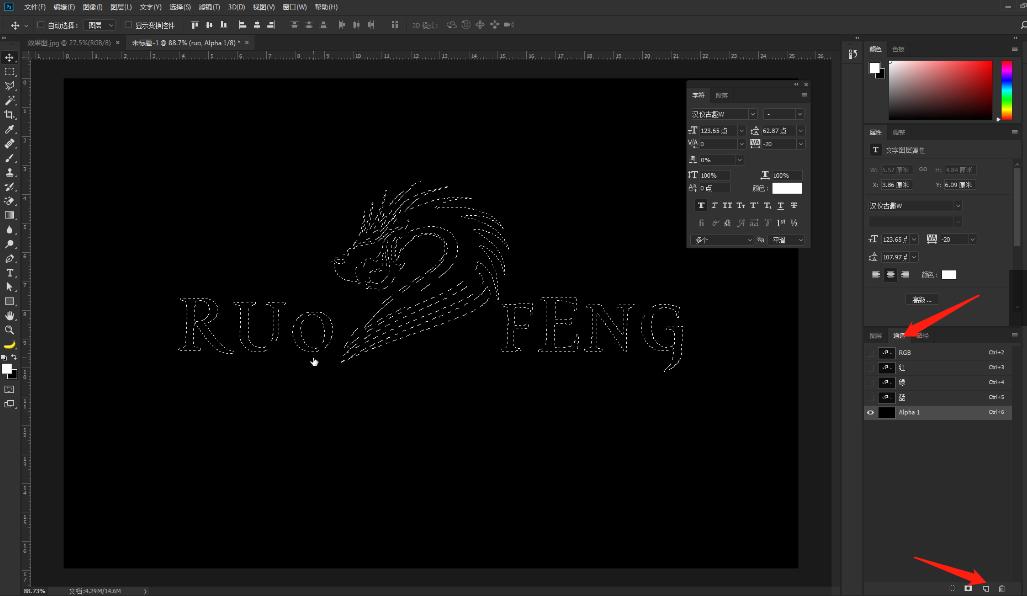Click text color swatch in Properties panel
The width and height of the screenshot is (1027, 596).
tap(948, 274)
